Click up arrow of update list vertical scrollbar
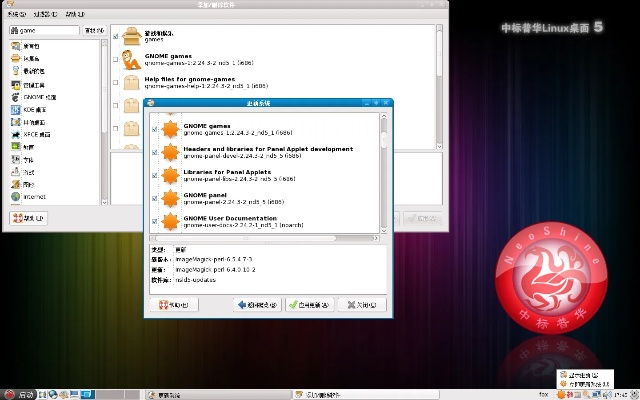The height and width of the screenshot is (400, 640). 384,117
